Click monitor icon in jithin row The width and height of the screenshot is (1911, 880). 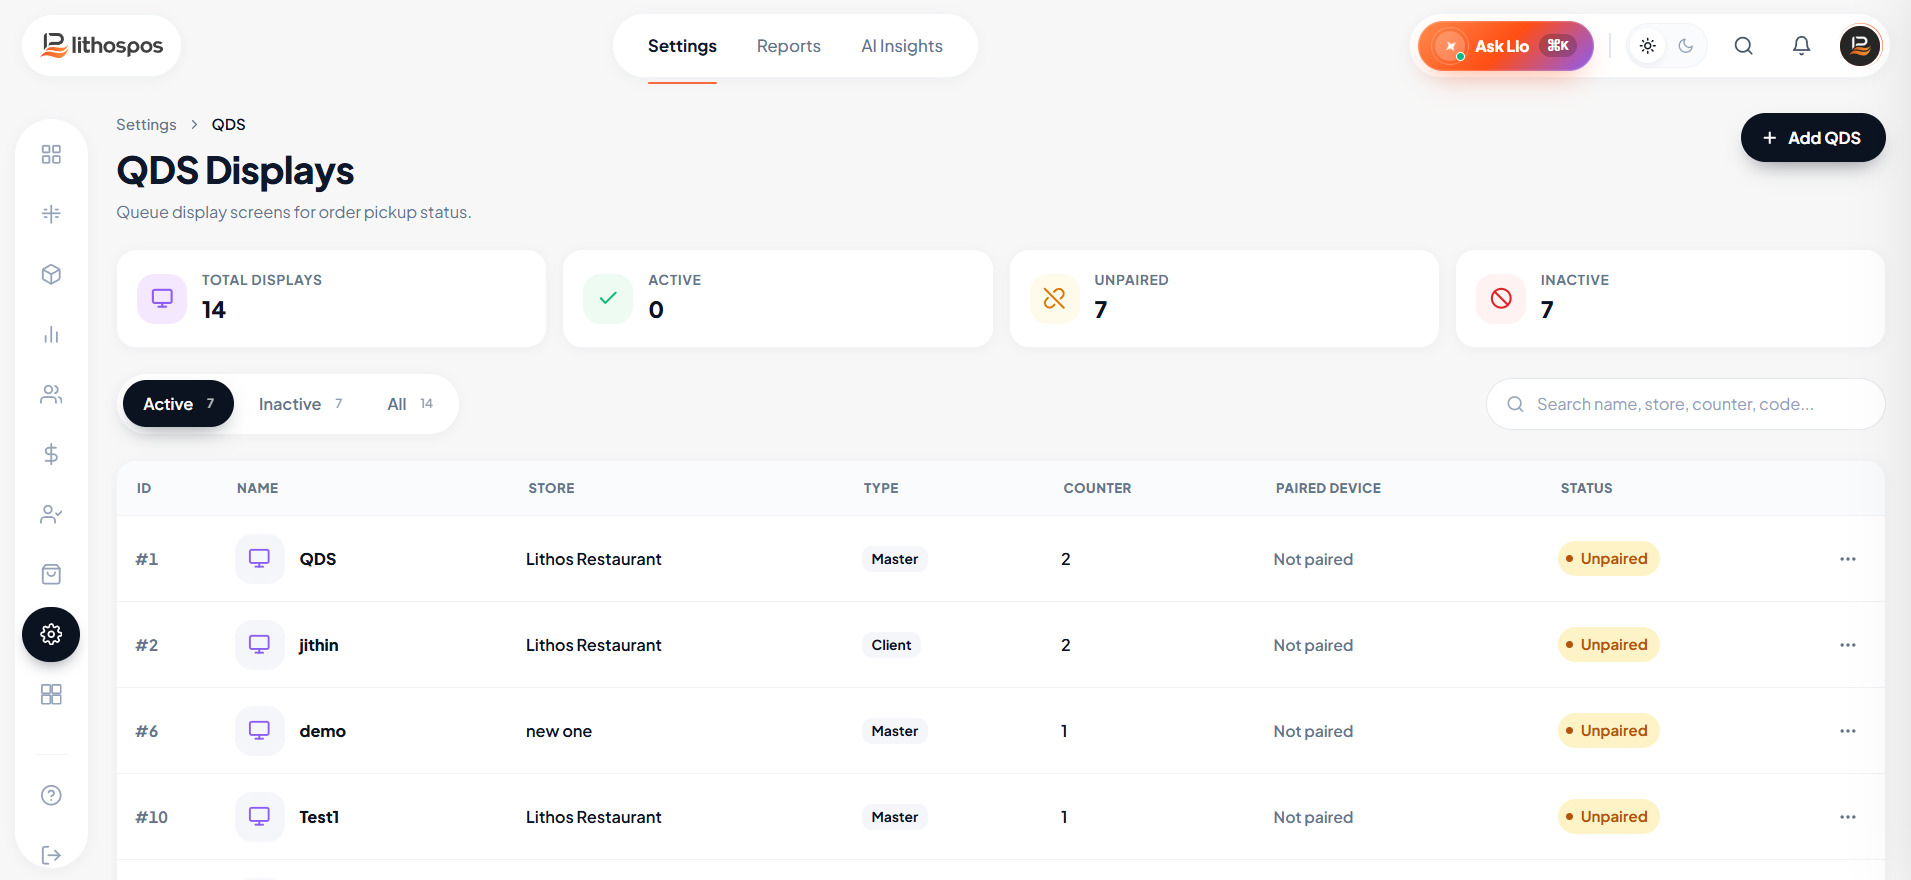[x=259, y=645]
